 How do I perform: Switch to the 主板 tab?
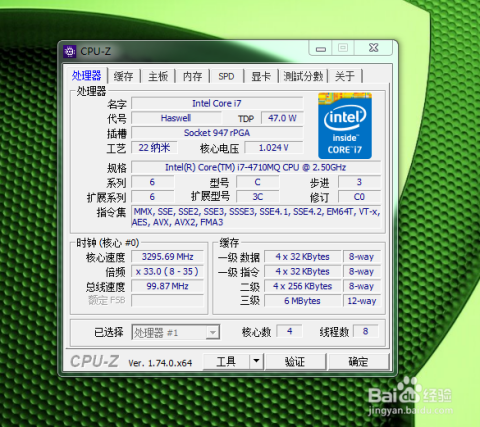[158, 76]
